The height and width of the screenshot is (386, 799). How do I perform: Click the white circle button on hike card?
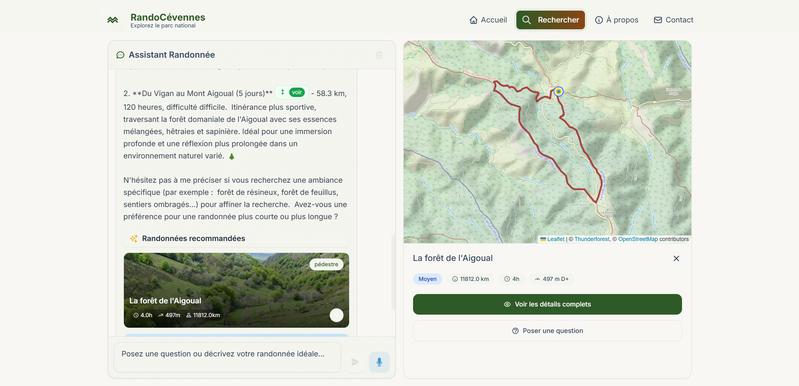(336, 315)
